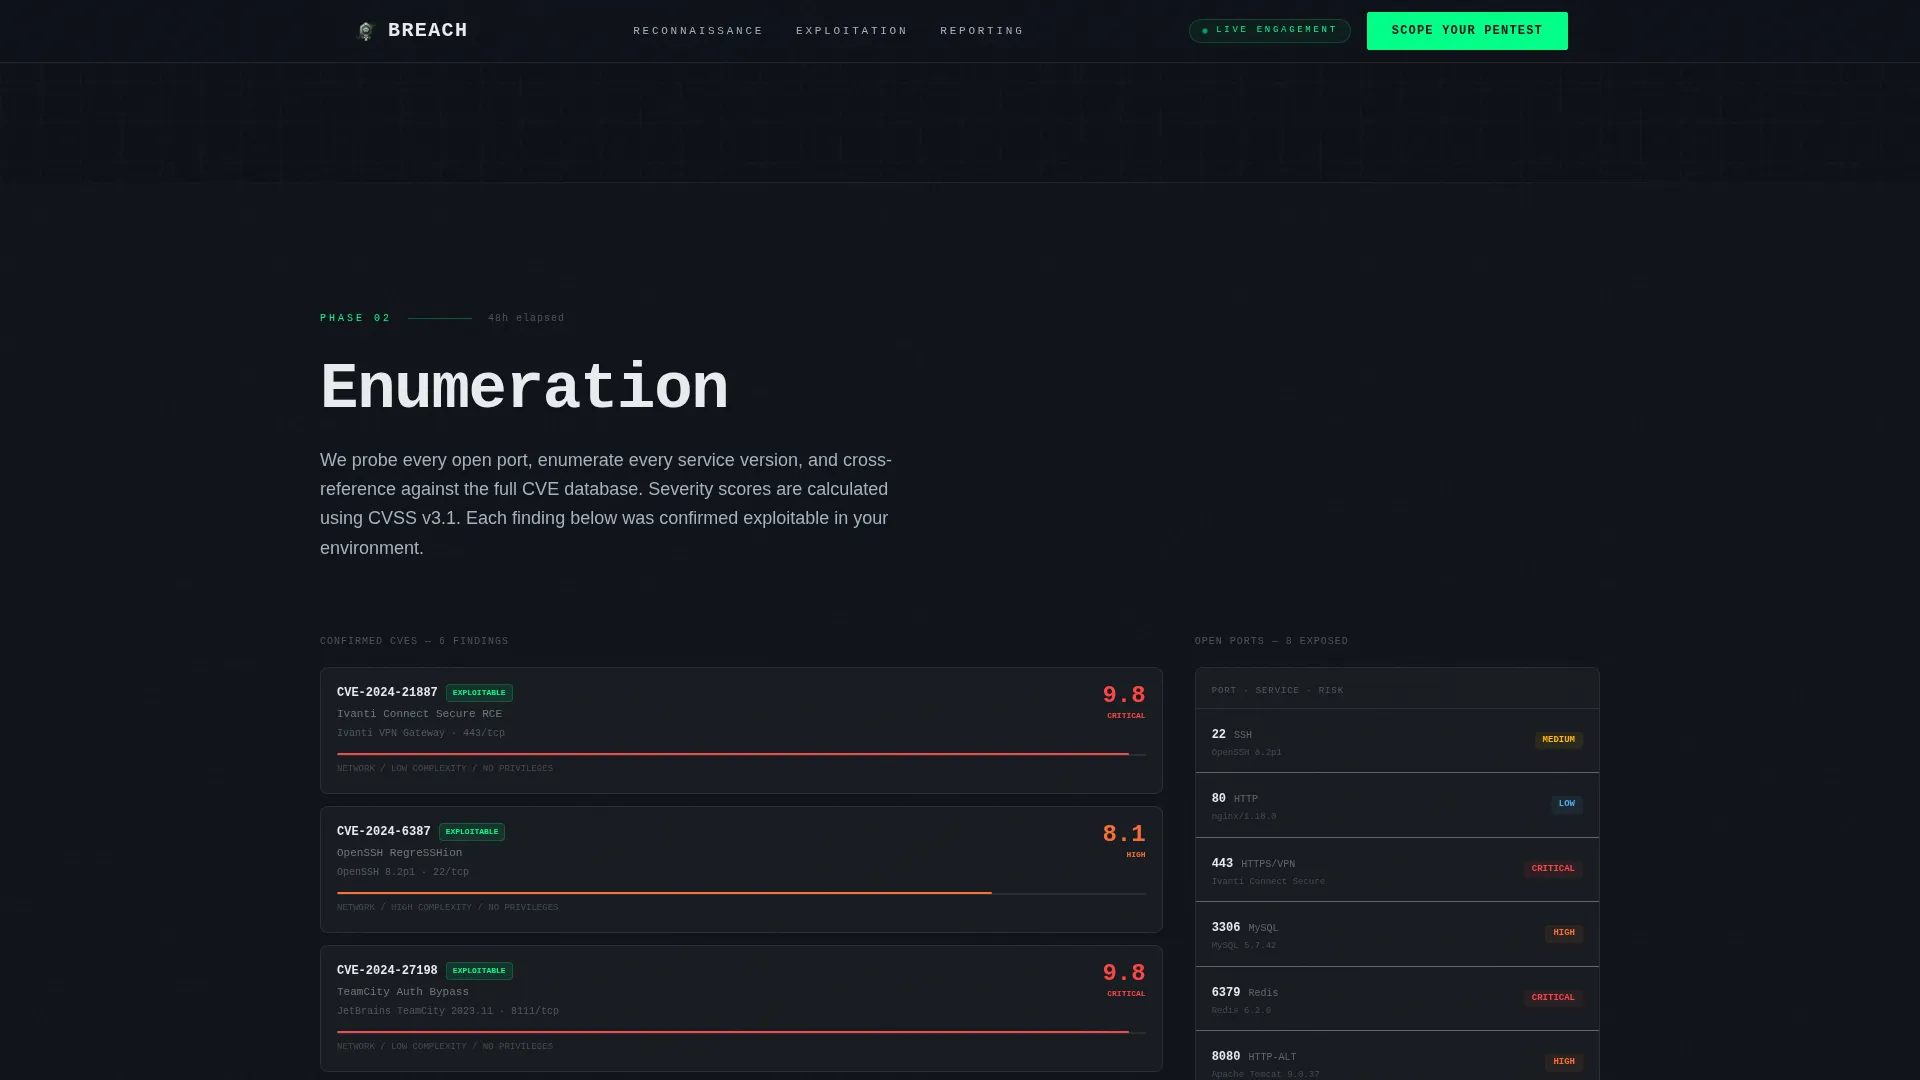
Task: Click the PHASE 02 label
Action: click(355, 318)
